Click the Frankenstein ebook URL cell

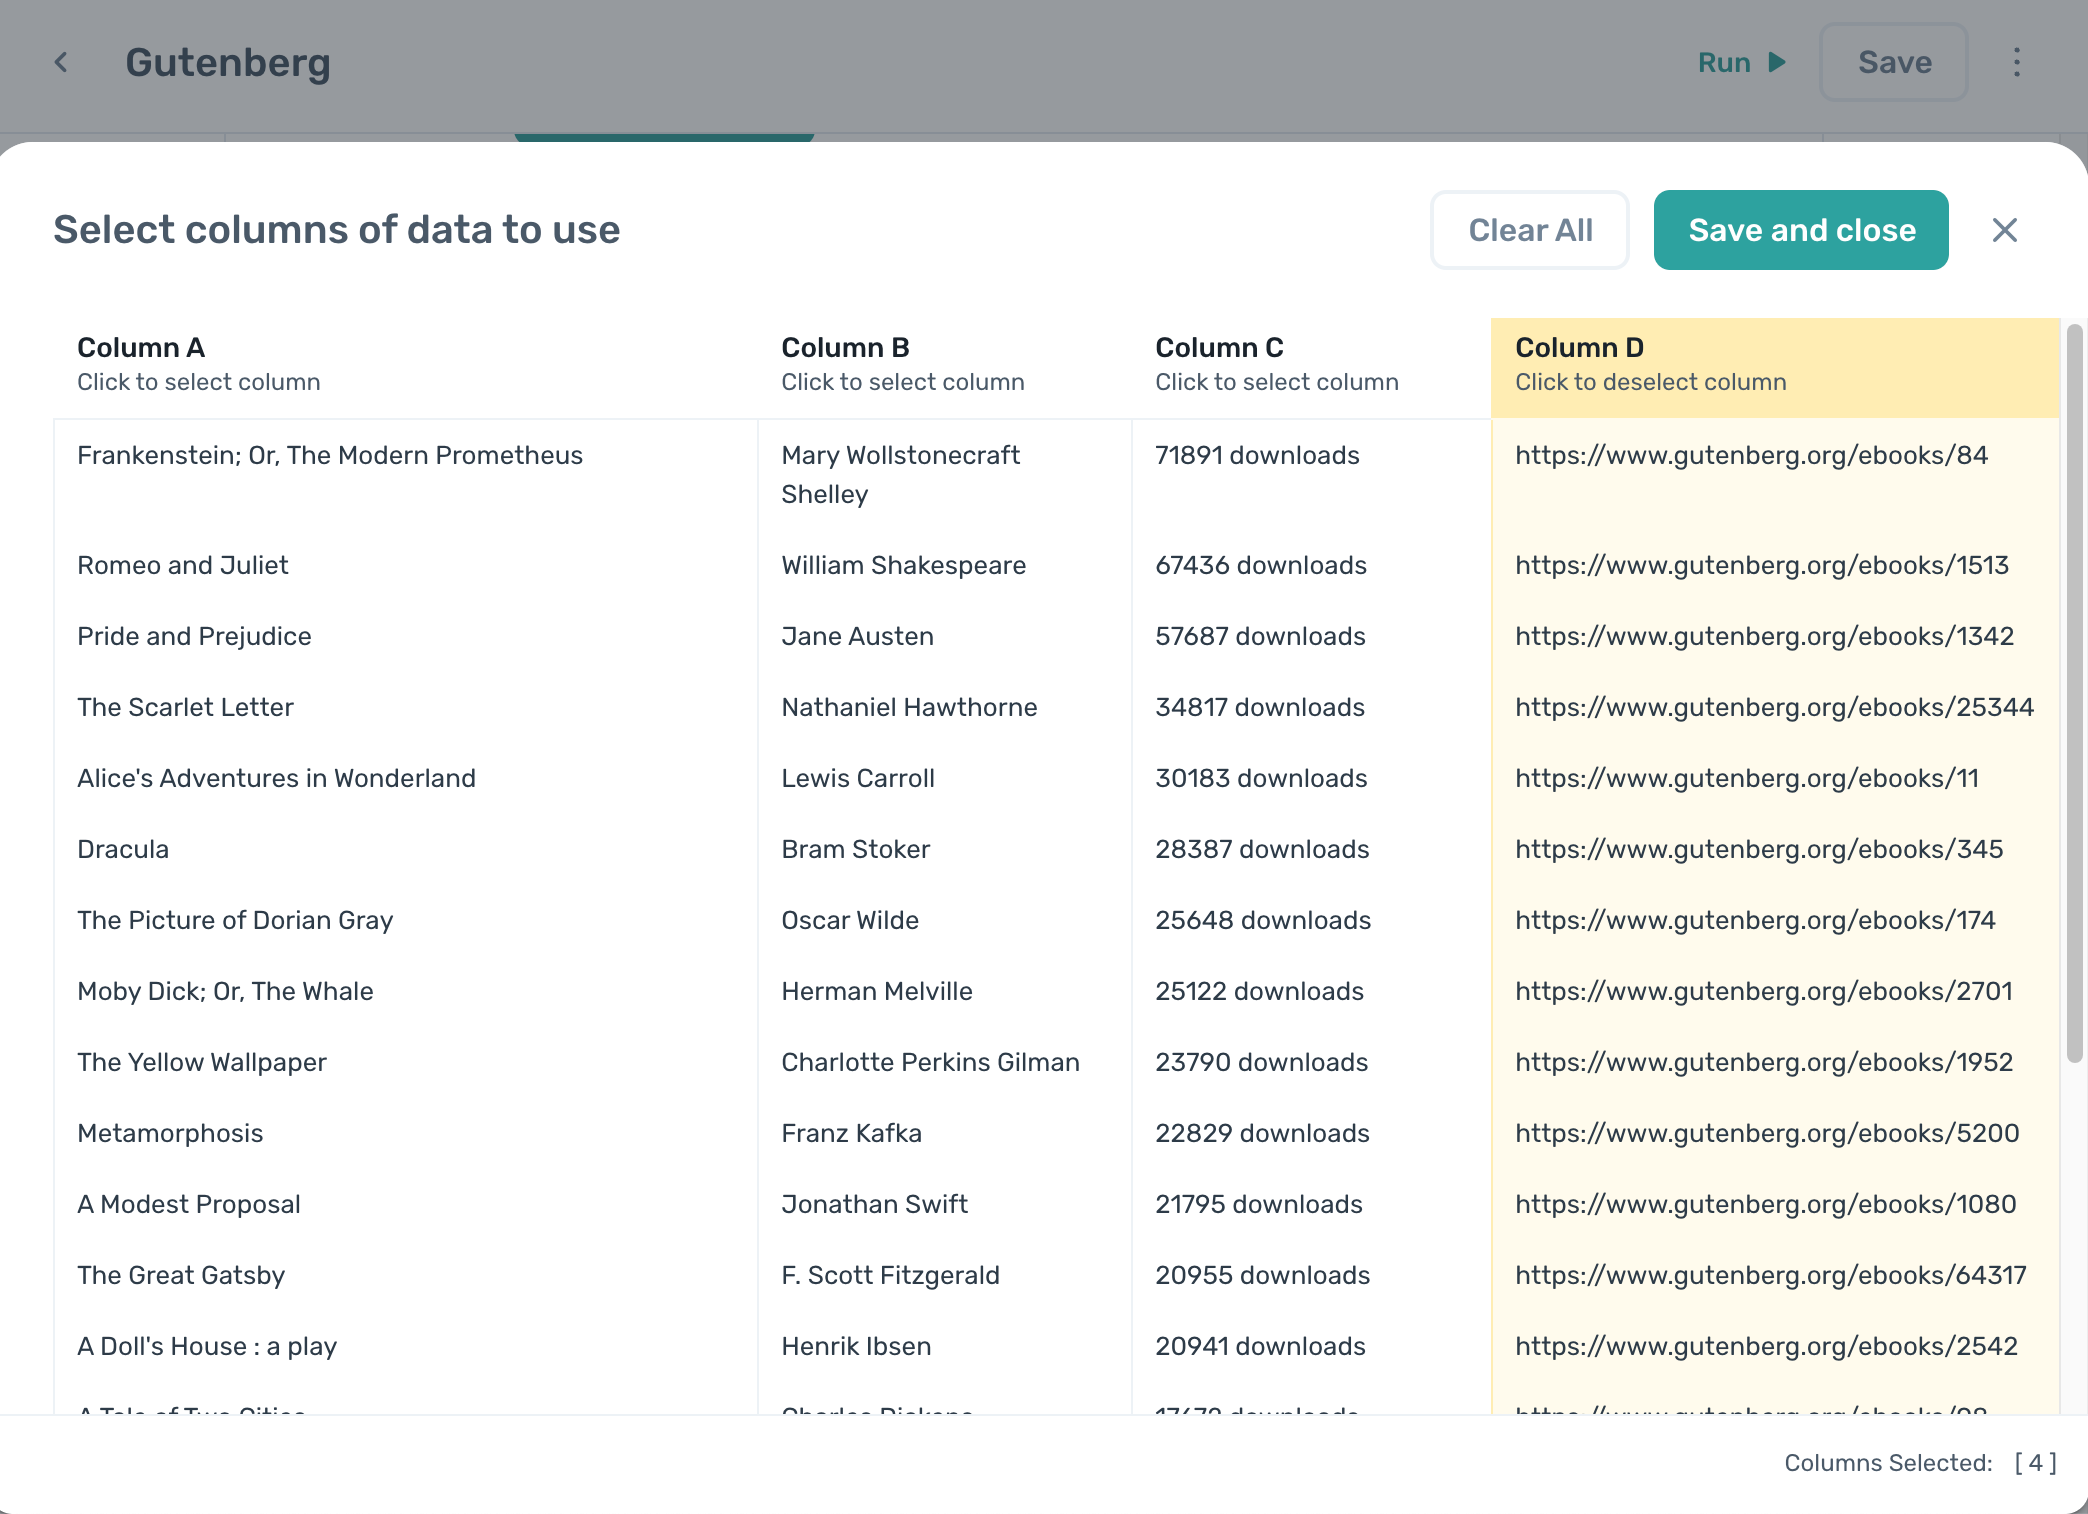(1751, 455)
